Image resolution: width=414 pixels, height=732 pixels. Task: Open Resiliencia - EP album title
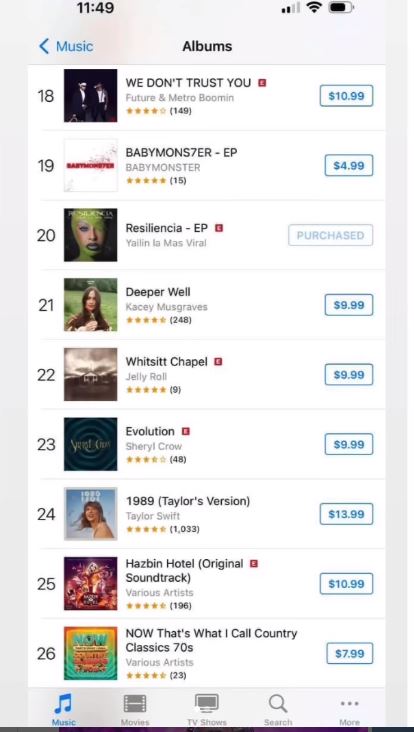coord(167,228)
